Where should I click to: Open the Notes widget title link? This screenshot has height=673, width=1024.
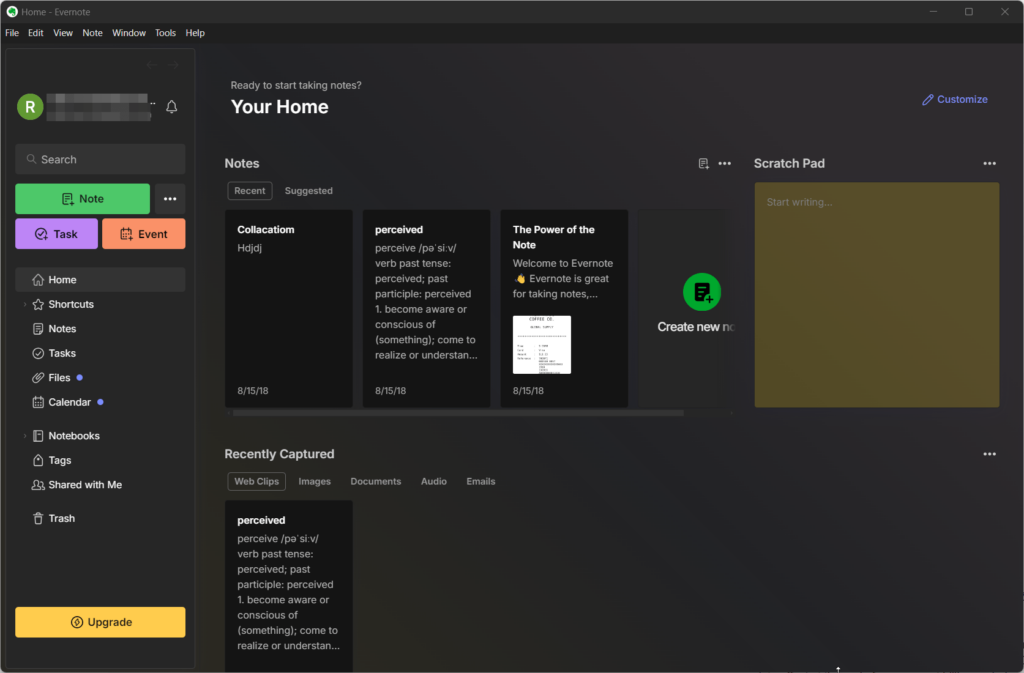pyautogui.click(x=242, y=164)
